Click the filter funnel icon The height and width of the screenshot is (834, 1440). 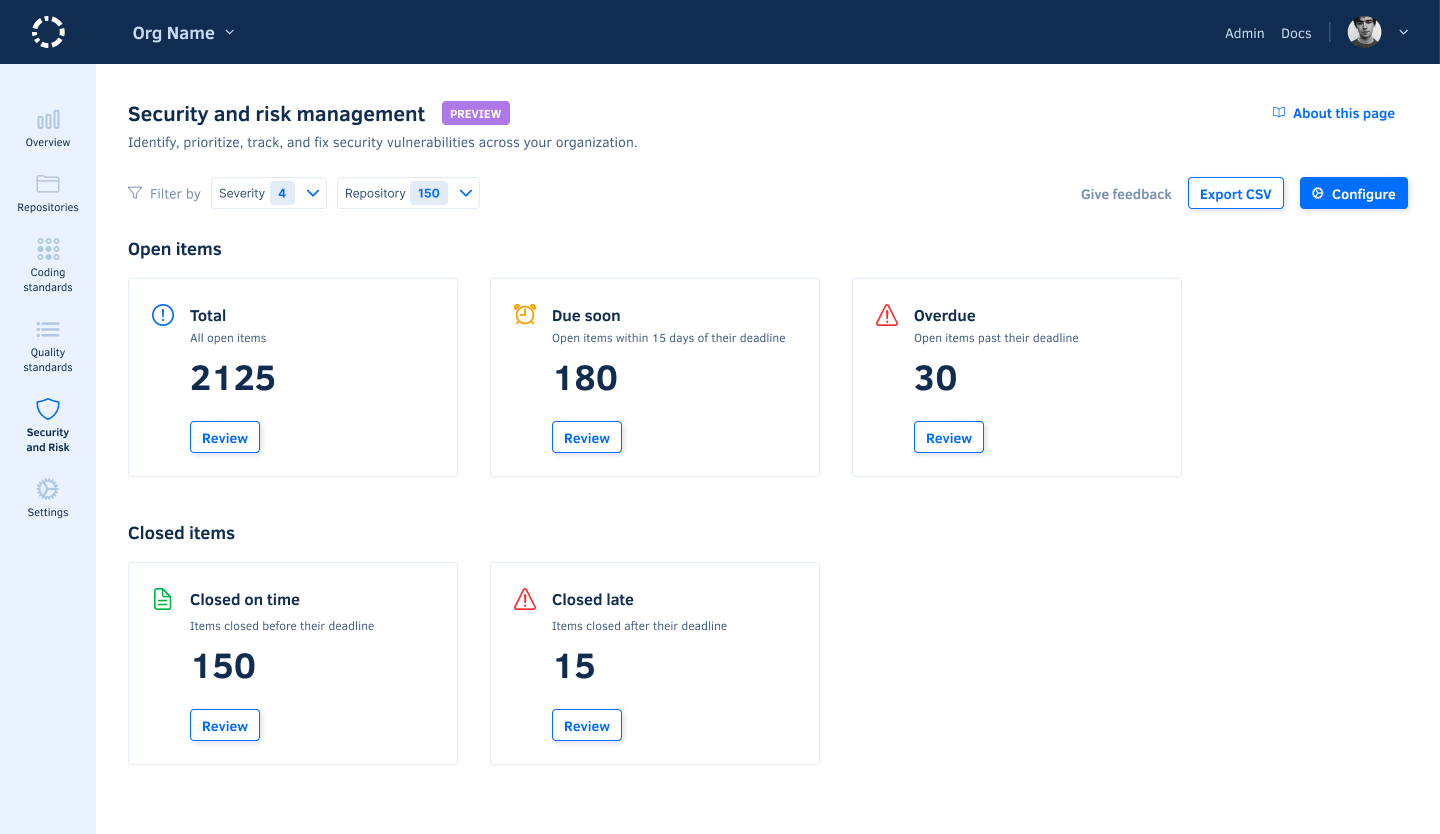pyautogui.click(x=133, y=193)
